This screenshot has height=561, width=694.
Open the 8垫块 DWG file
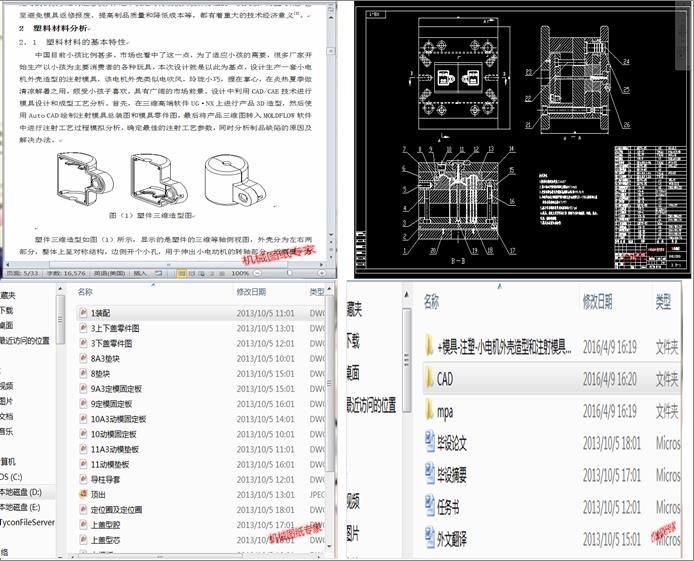pos(100,373)
